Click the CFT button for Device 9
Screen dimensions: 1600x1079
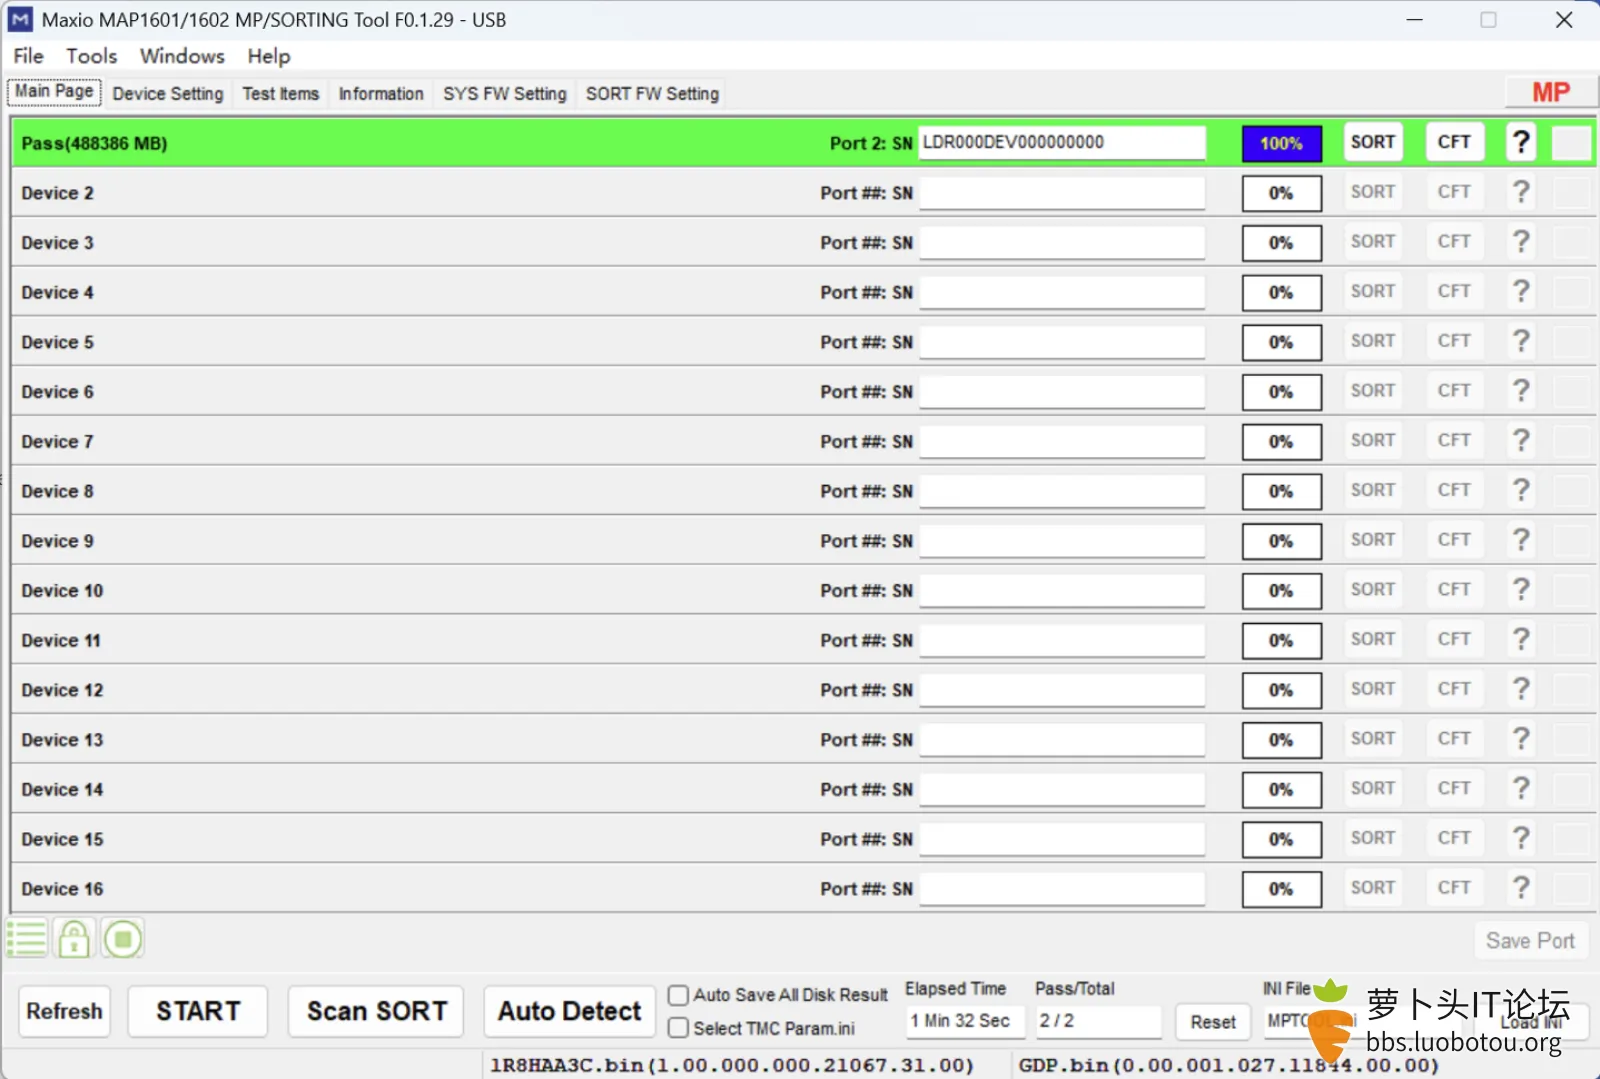[x=1454, y=540]
